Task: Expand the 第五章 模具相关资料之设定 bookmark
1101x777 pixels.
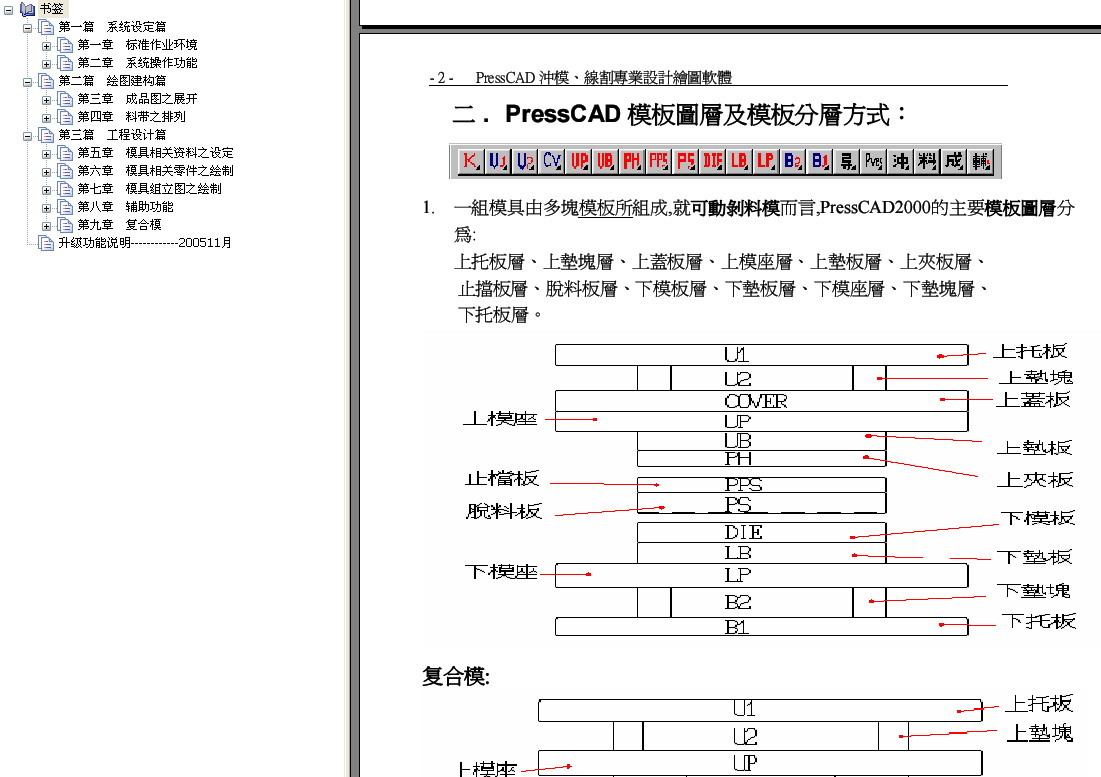Action: tap(46, 154)
